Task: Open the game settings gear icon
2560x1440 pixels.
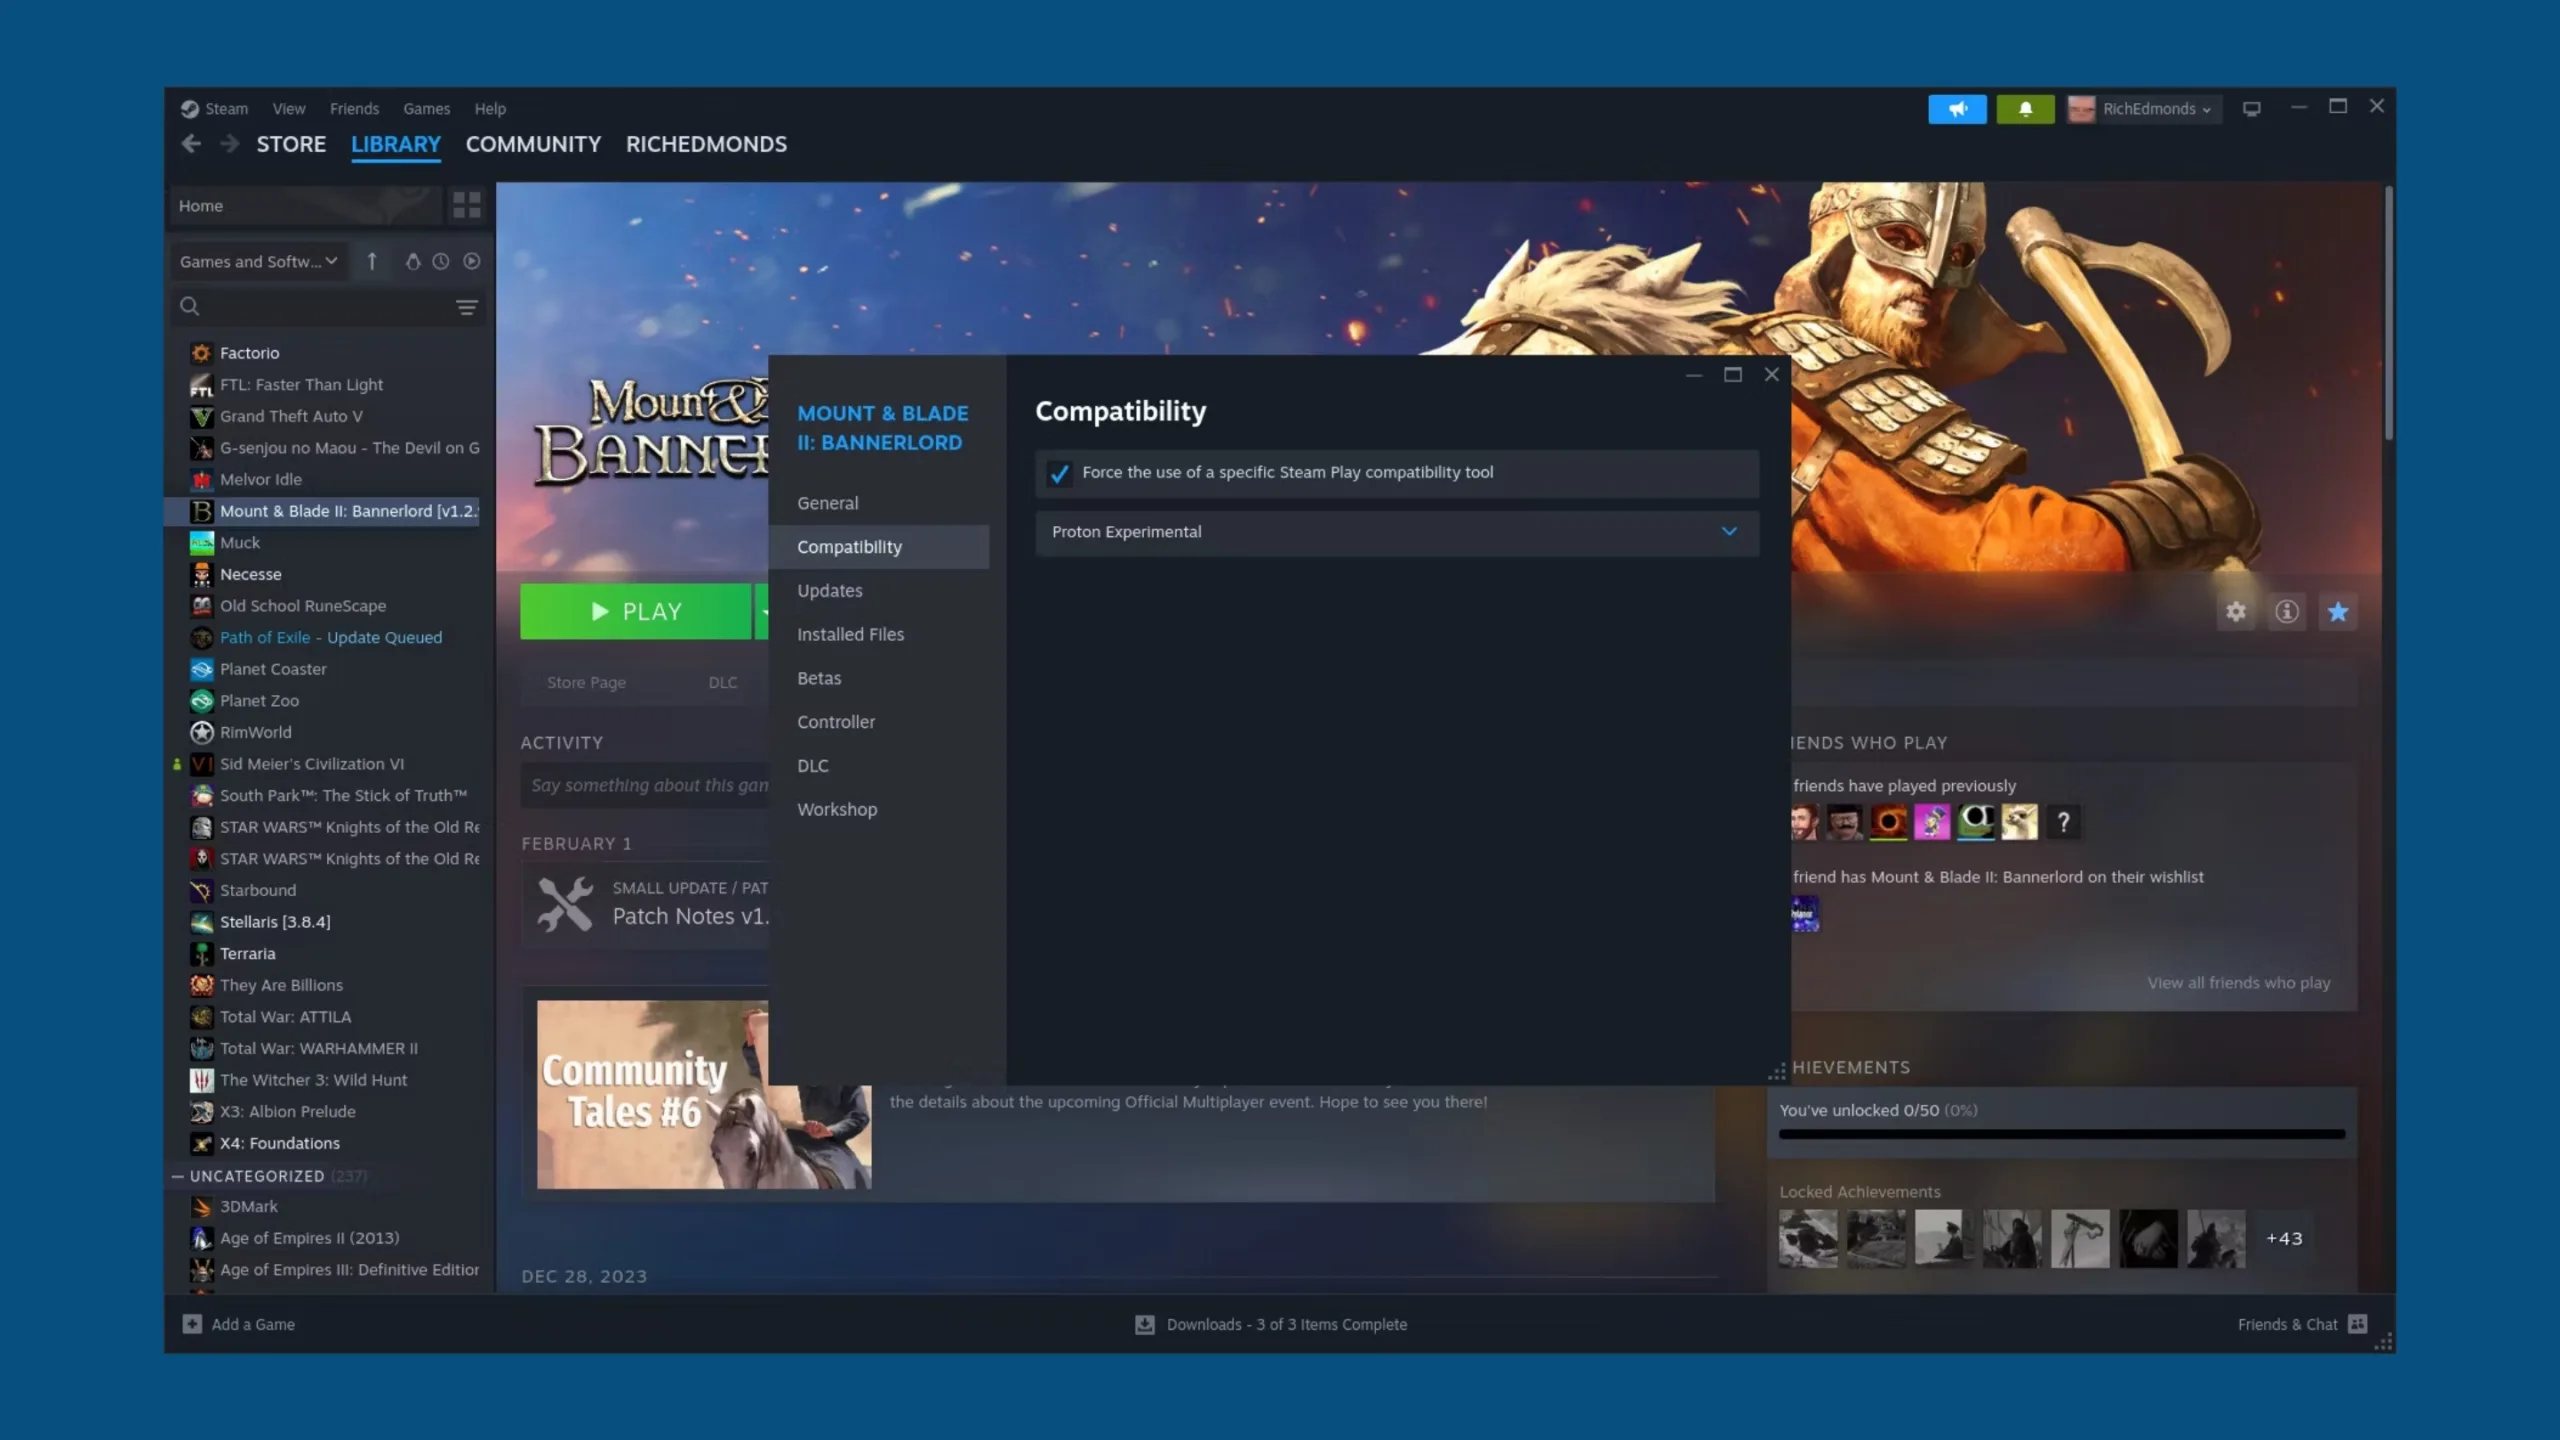Action: [x=2236, y=611]
